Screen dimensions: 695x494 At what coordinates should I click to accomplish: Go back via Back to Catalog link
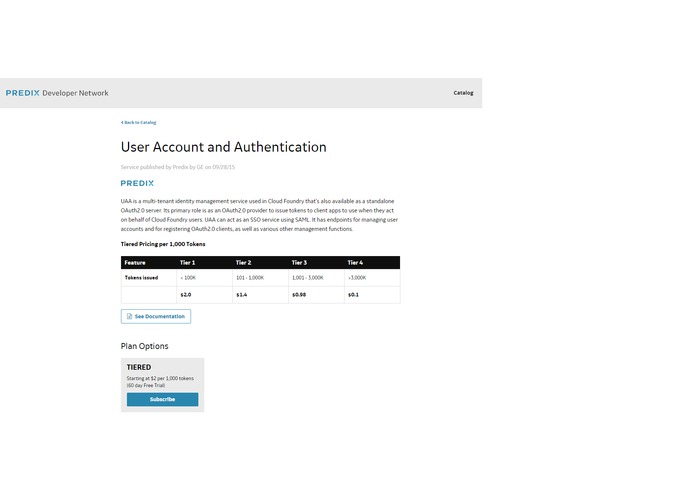138,122
